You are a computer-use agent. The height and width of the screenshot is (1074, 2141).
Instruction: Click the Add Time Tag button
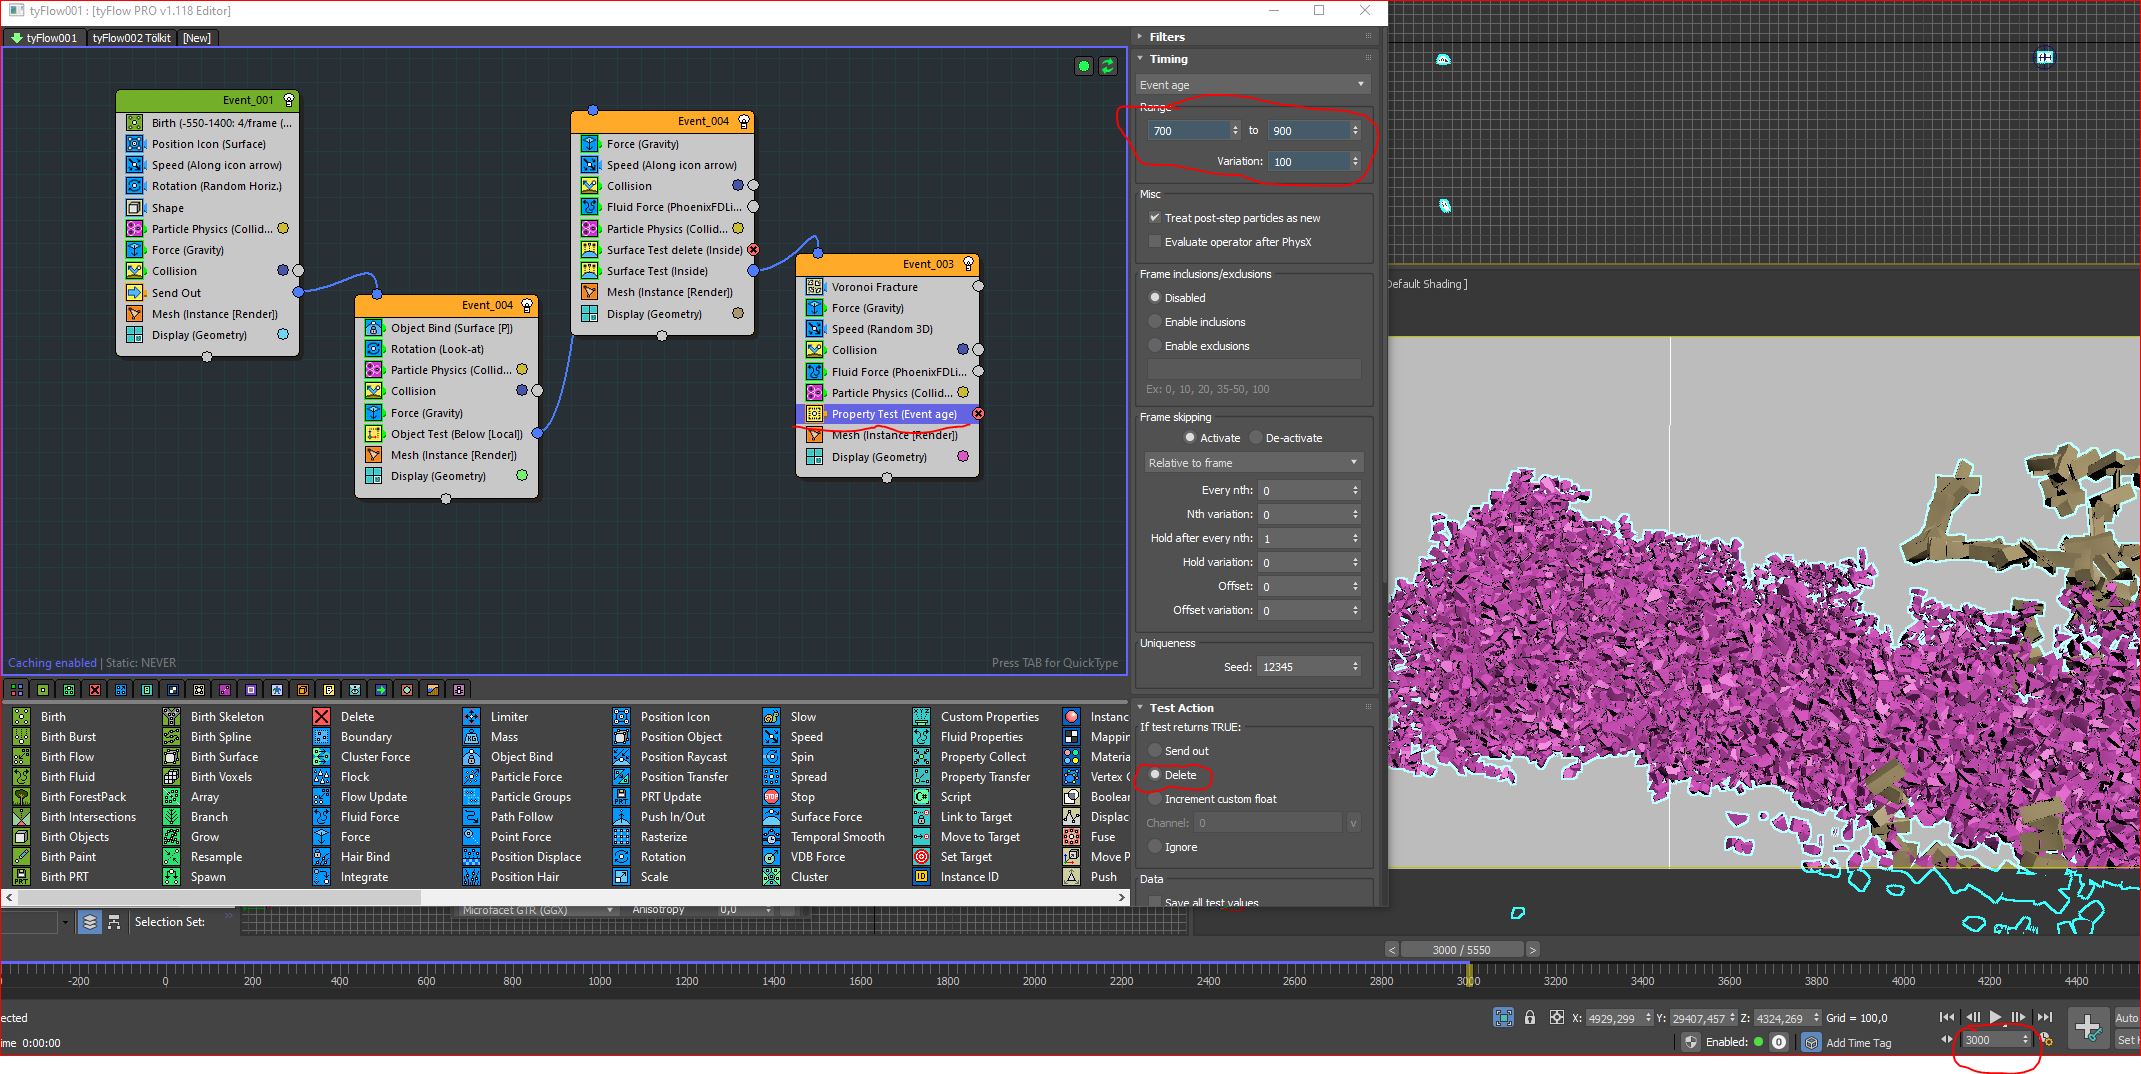point(1858,1043)
